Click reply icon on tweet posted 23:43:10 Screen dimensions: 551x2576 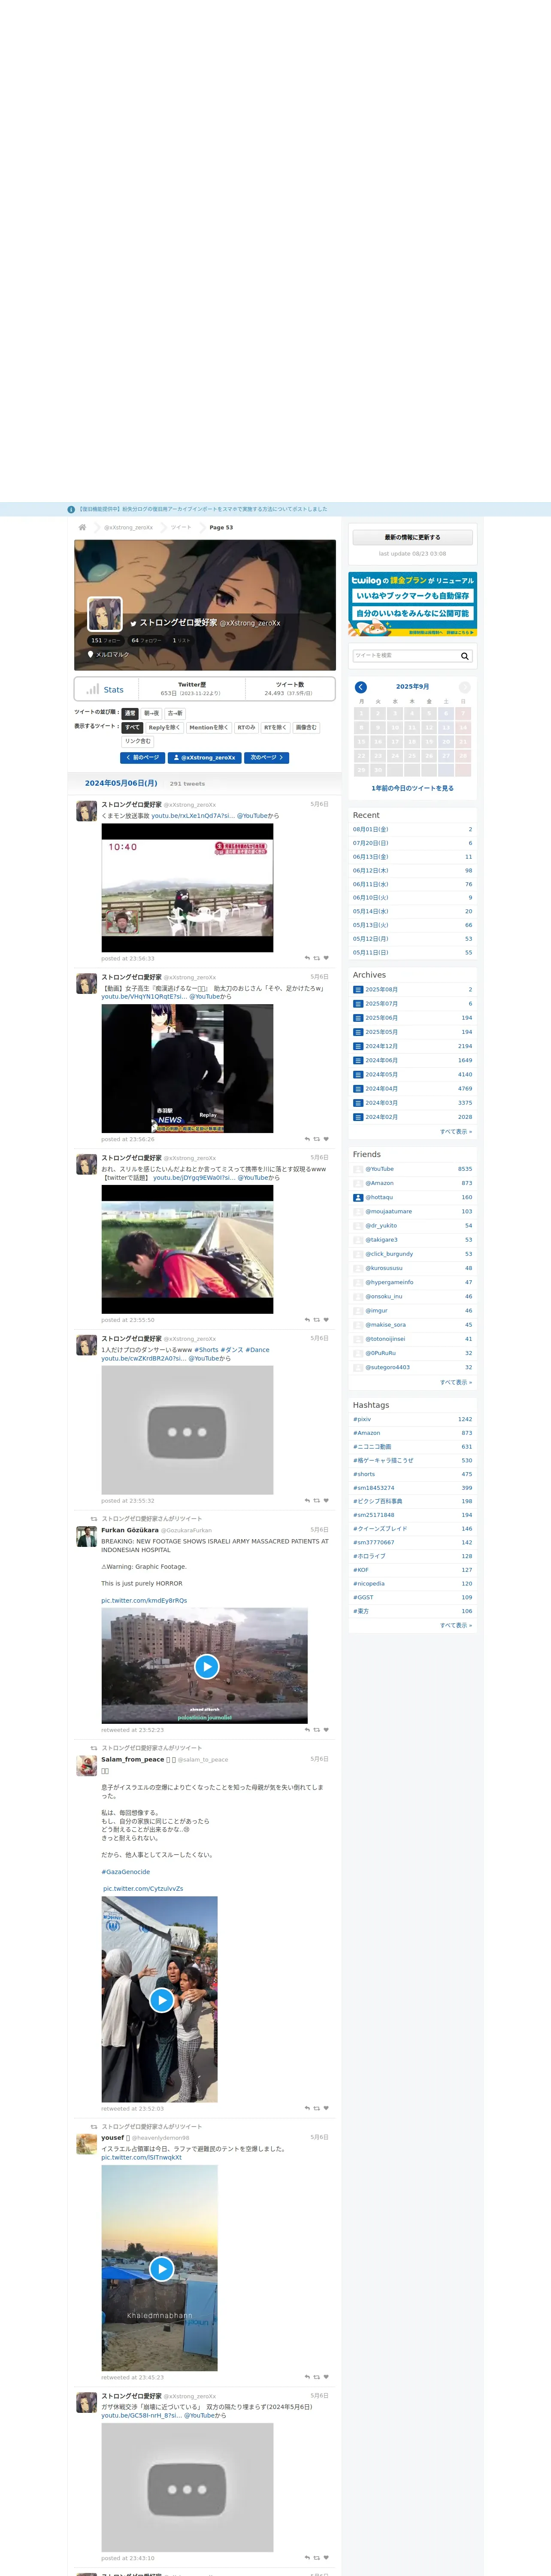[x=307, y=2558]
